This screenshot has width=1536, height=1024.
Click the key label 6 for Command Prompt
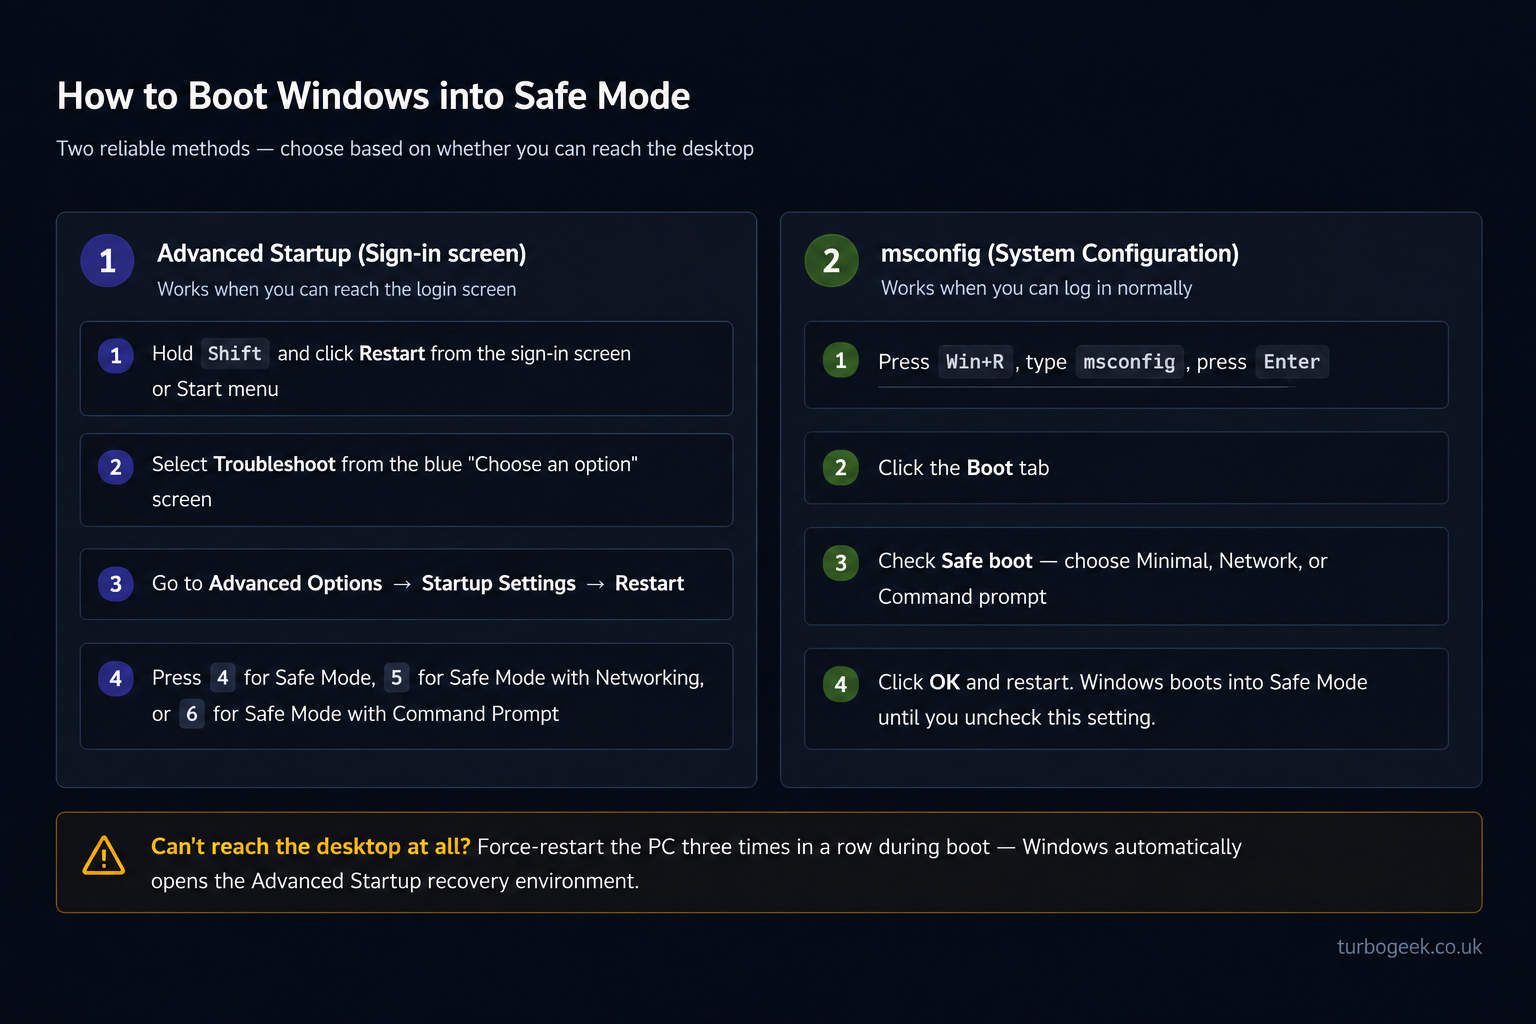pyautogui.click(x=192, y=714)
